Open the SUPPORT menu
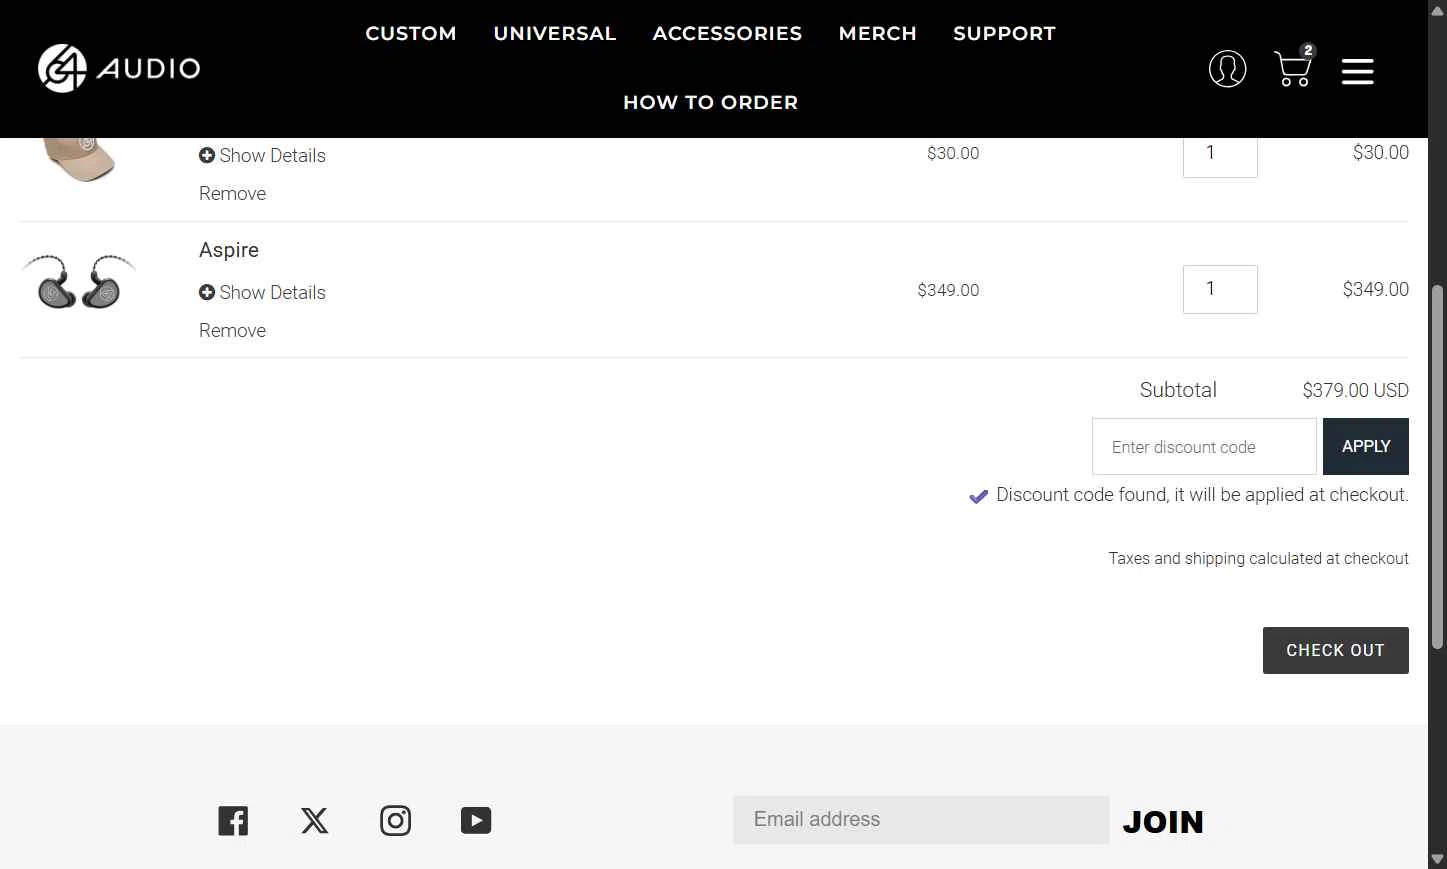Viewport: 1447px width, 869px height. click(x=1004, y=33)
